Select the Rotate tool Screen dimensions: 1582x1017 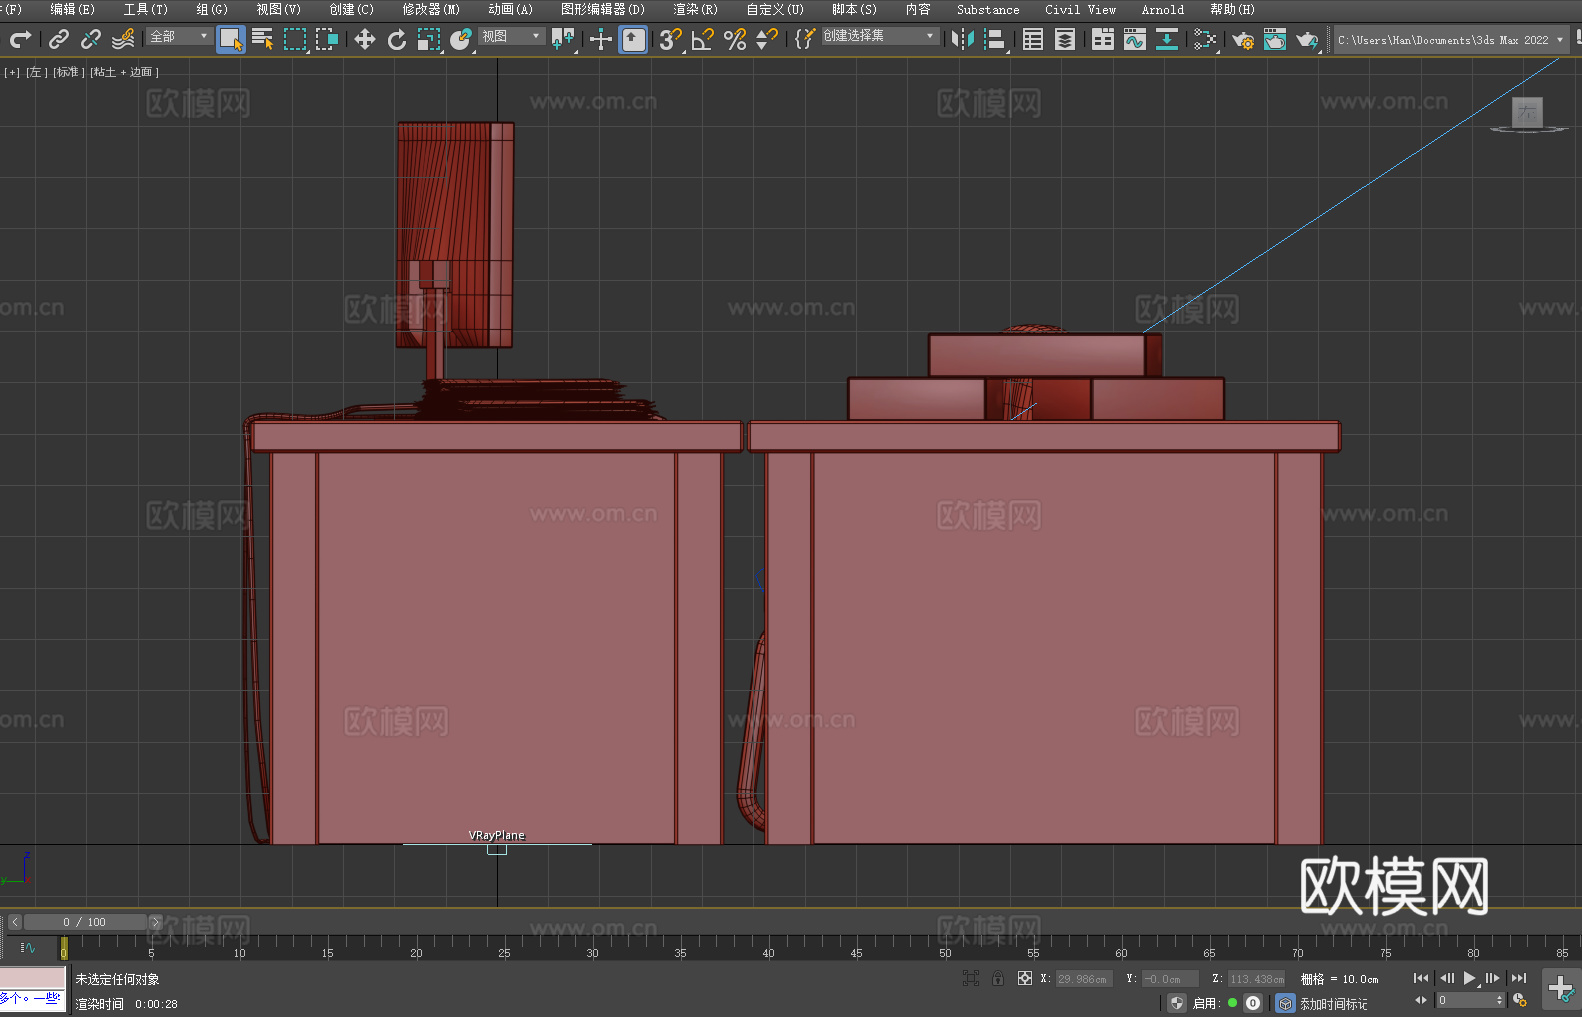(397, 39)
